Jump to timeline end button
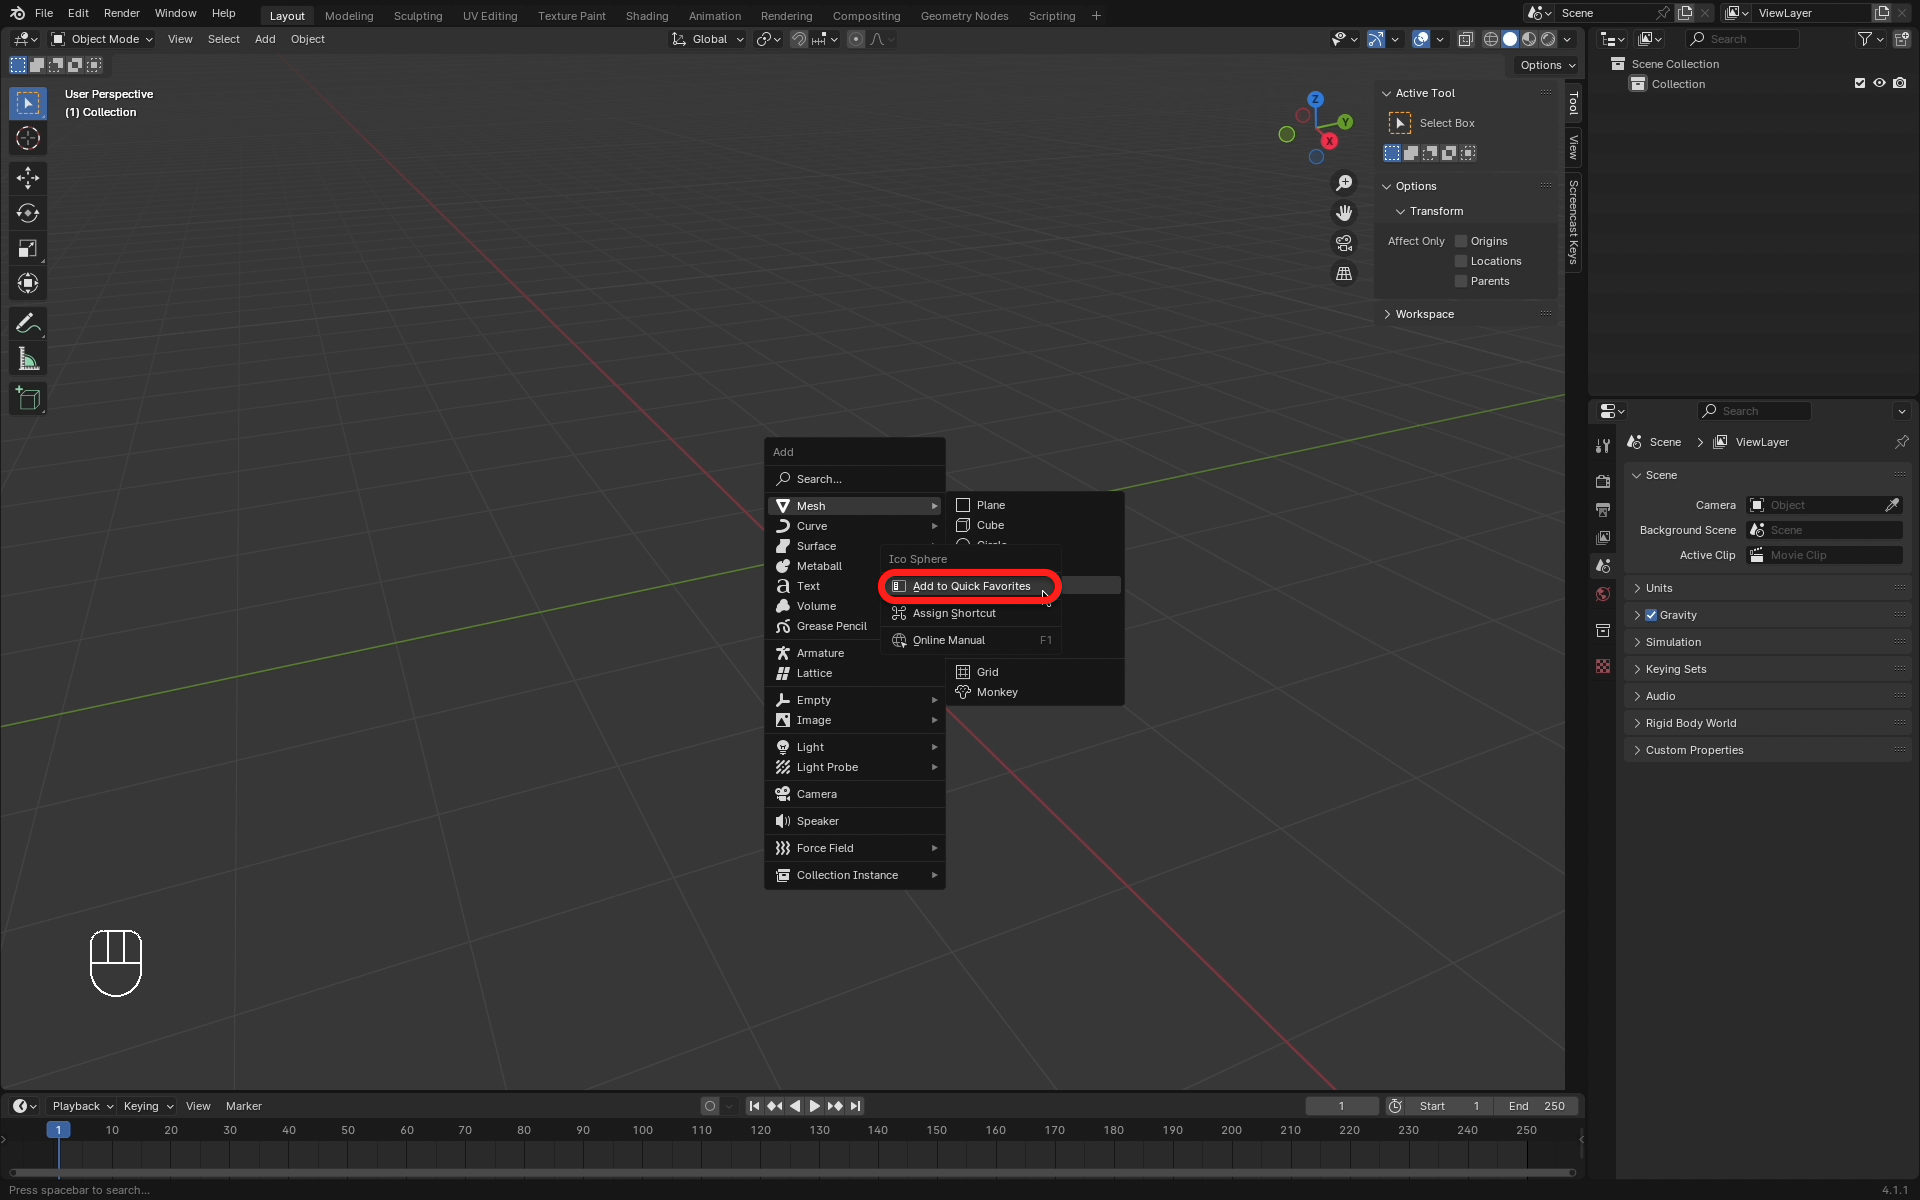The width and height of the screenshot is (1920, 1200). (855, 1106)
